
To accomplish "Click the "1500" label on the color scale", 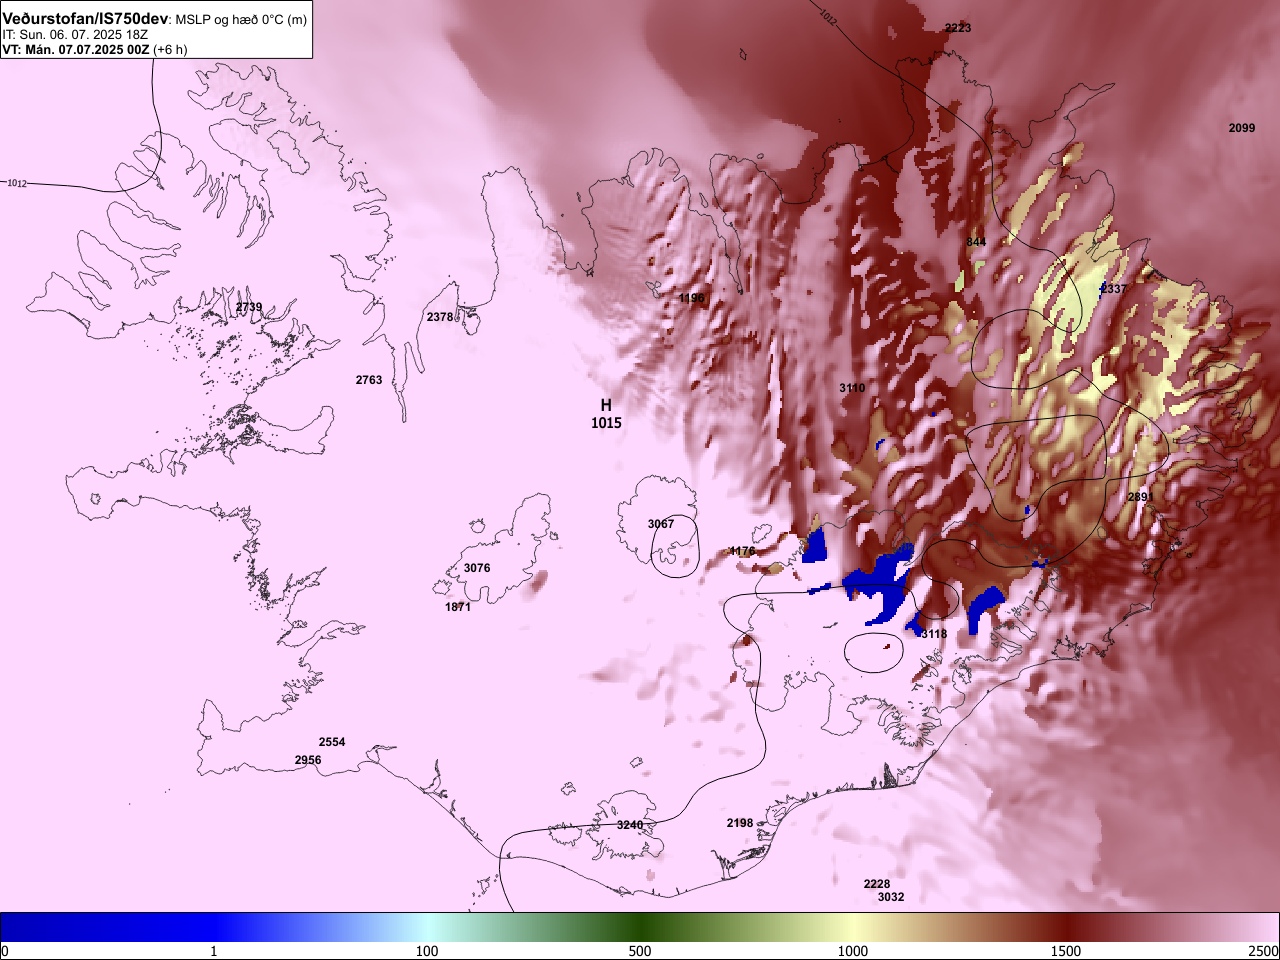I will coord(1066,951).
